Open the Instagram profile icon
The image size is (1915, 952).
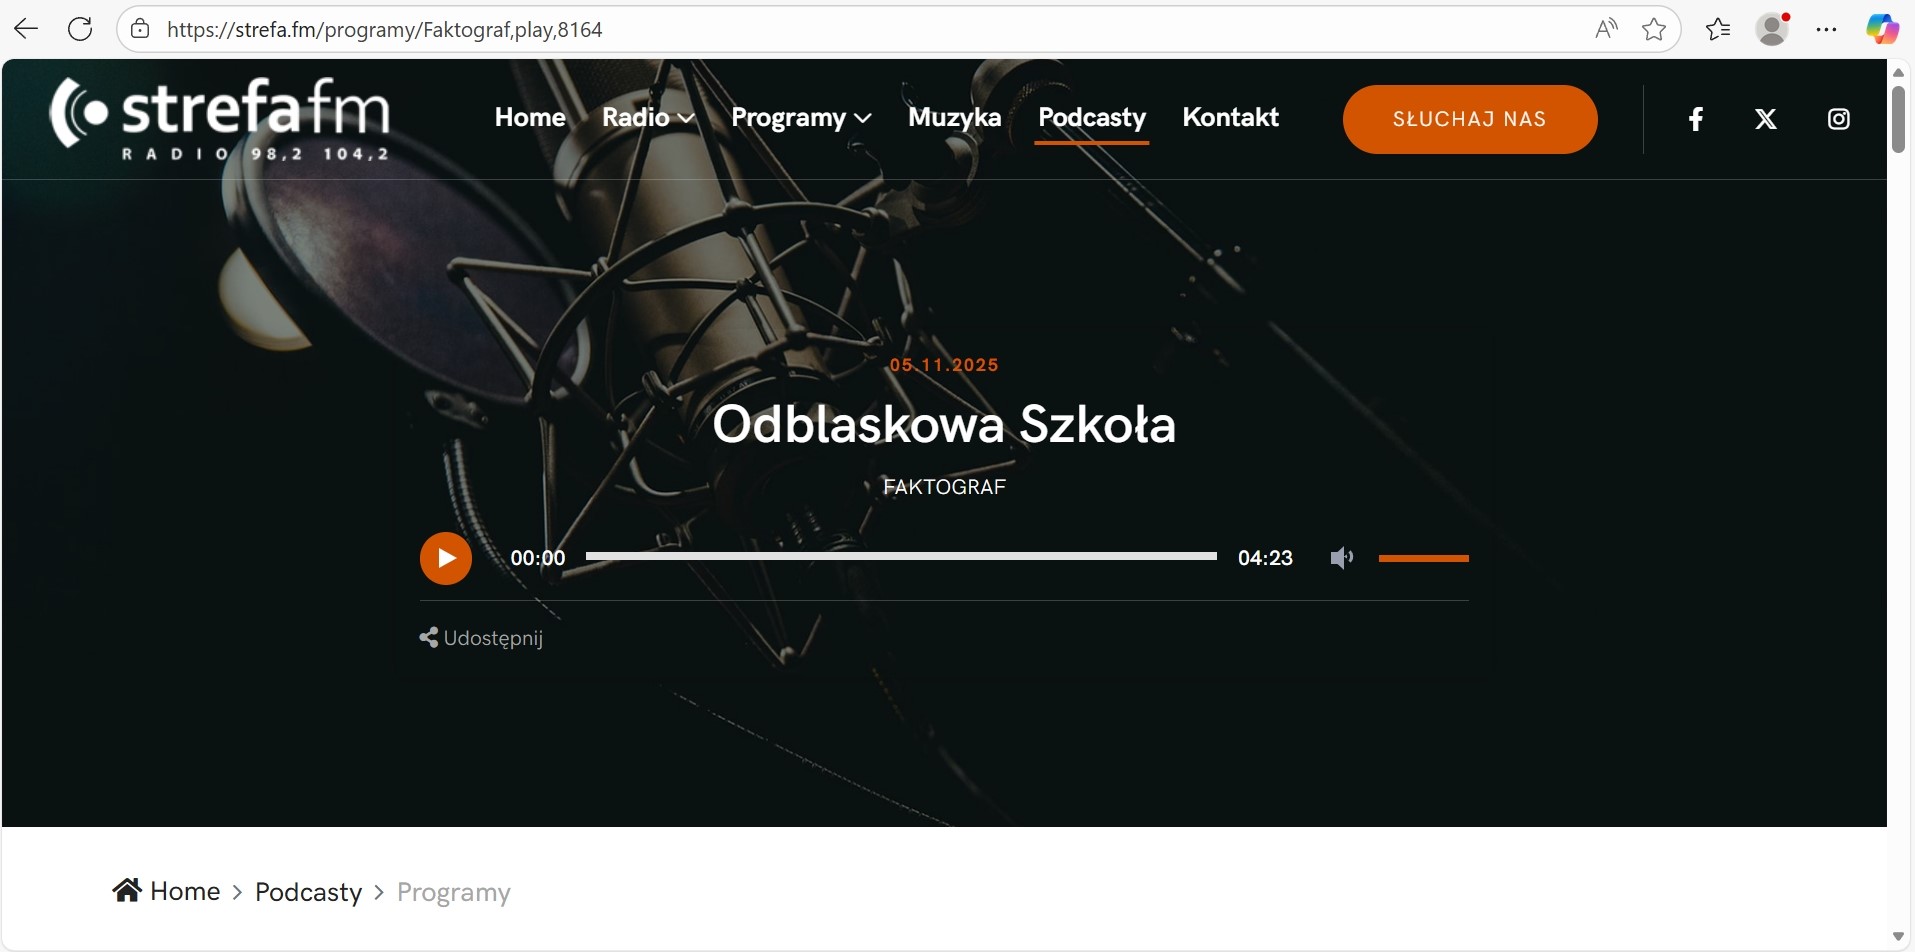(1838, 119)
